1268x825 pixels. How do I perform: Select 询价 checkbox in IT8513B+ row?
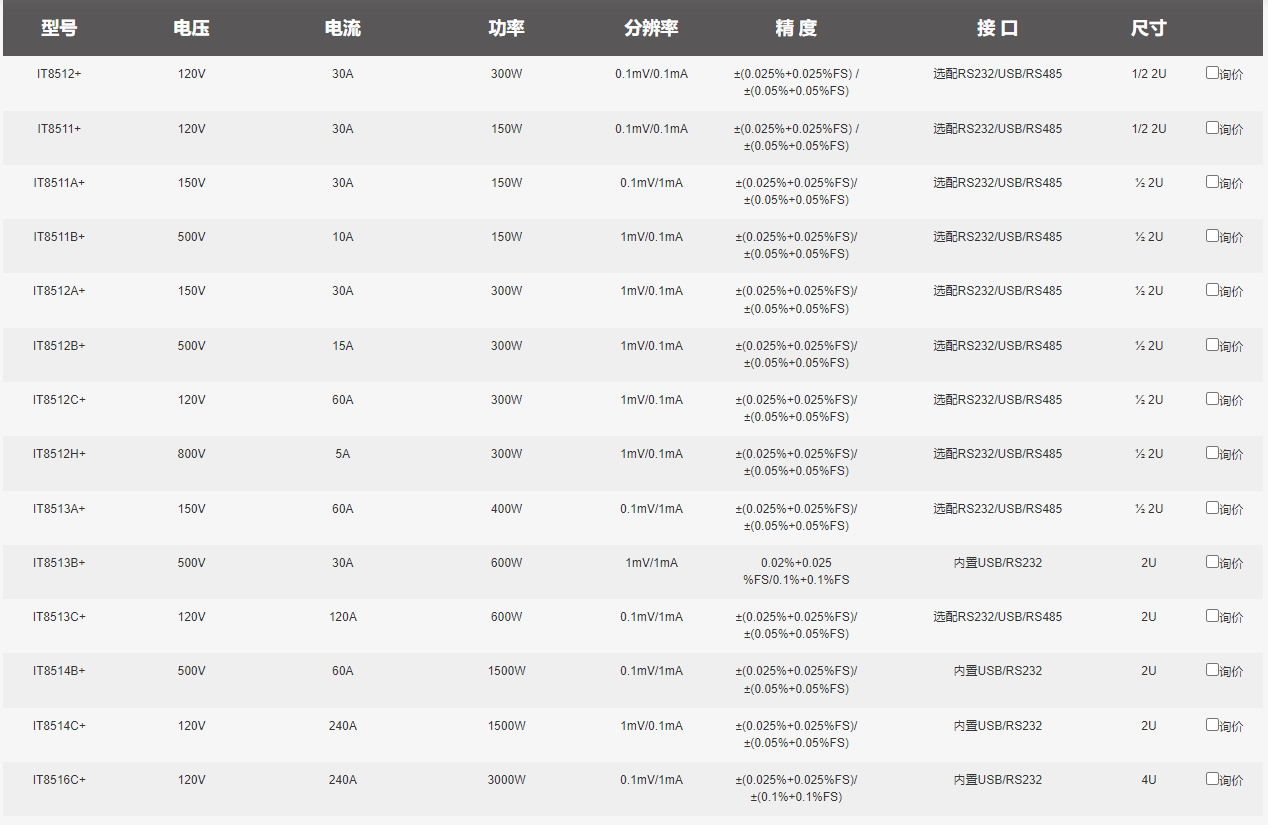[1212, 562]
